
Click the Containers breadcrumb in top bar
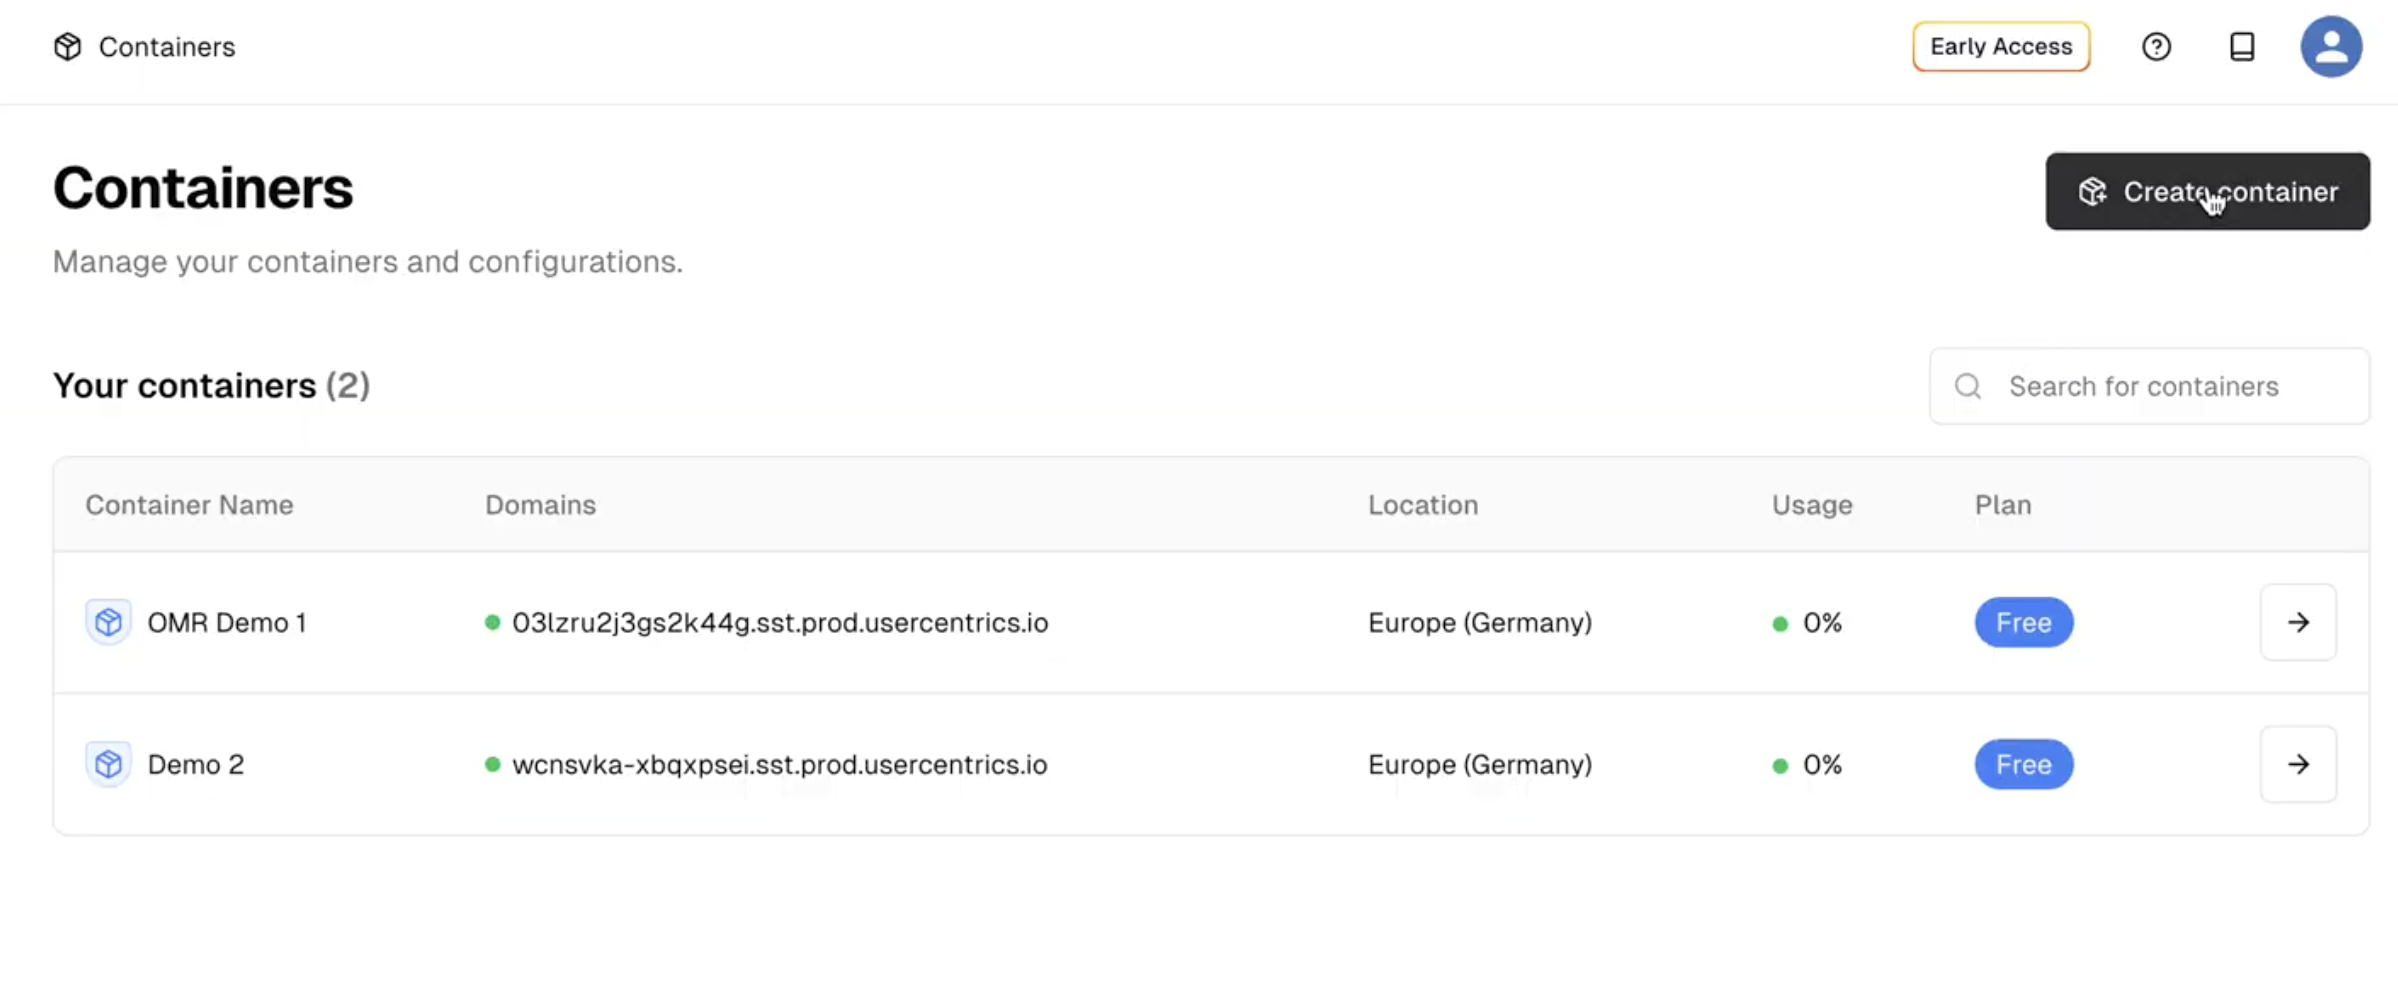(167, 47)
